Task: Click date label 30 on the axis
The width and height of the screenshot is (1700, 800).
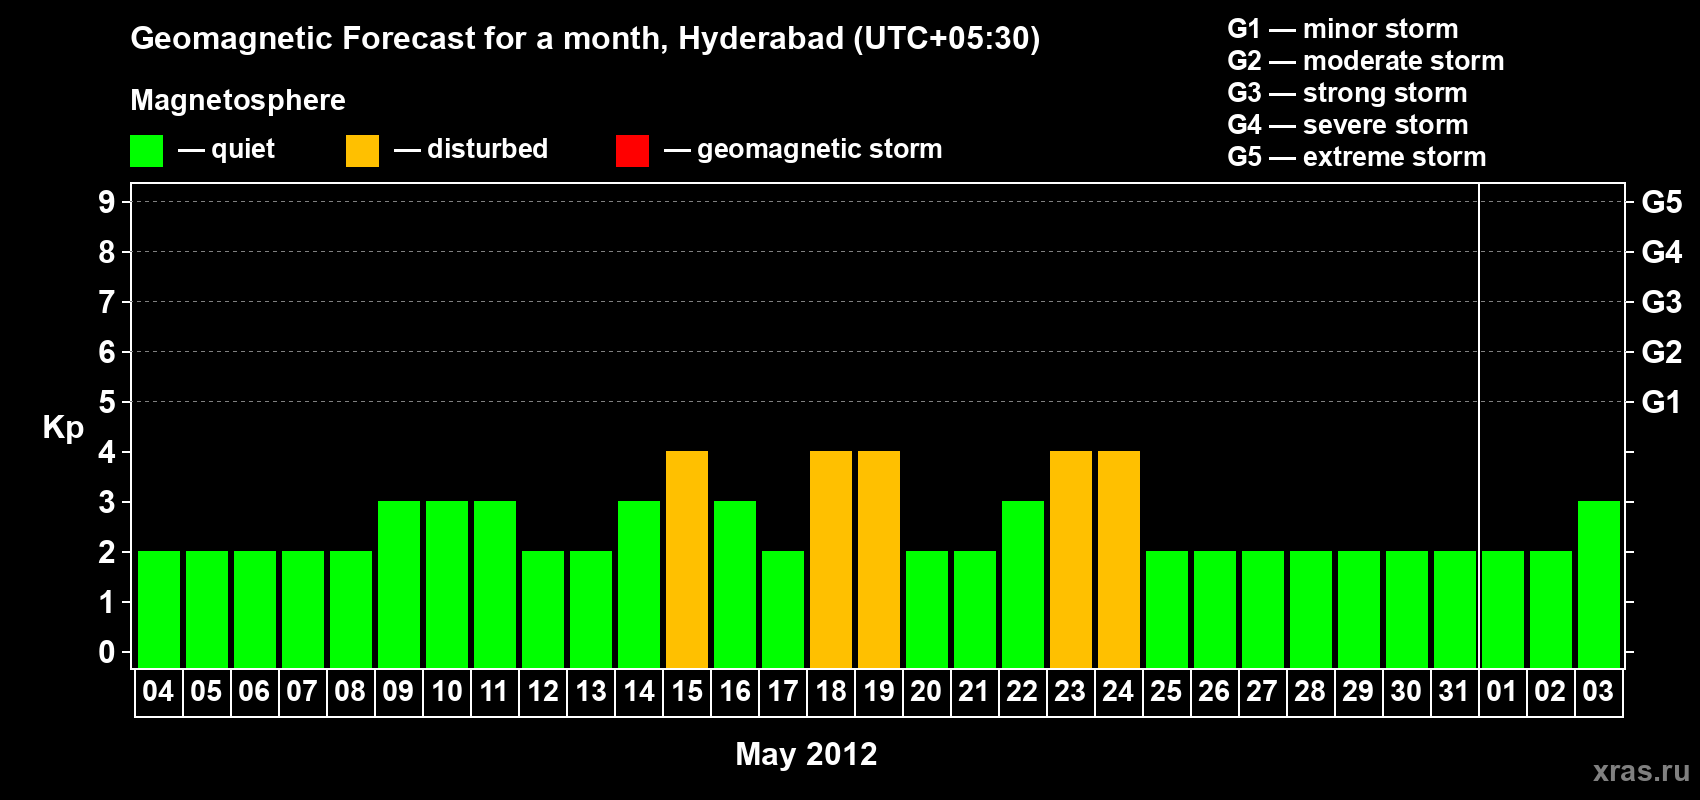Action: [x=1406, y=691]
